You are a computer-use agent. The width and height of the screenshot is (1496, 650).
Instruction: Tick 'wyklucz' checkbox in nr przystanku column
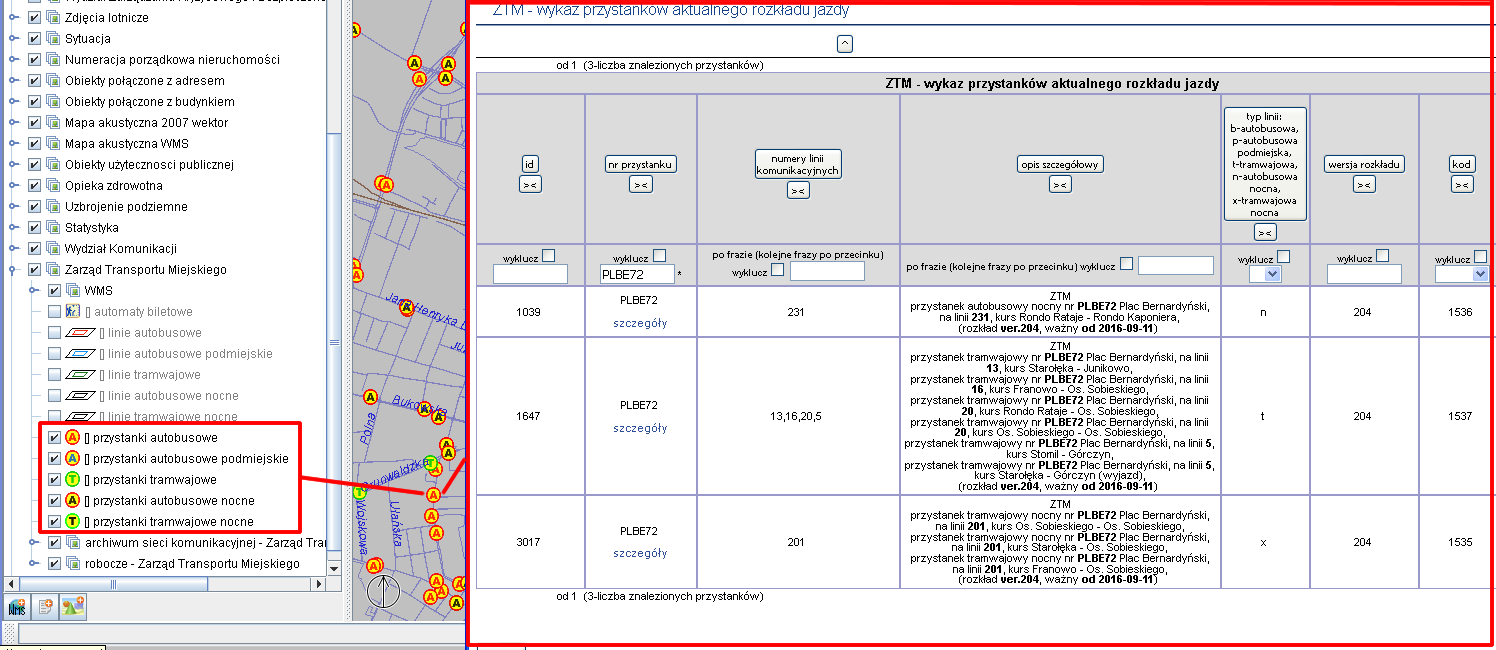point(659,256)
